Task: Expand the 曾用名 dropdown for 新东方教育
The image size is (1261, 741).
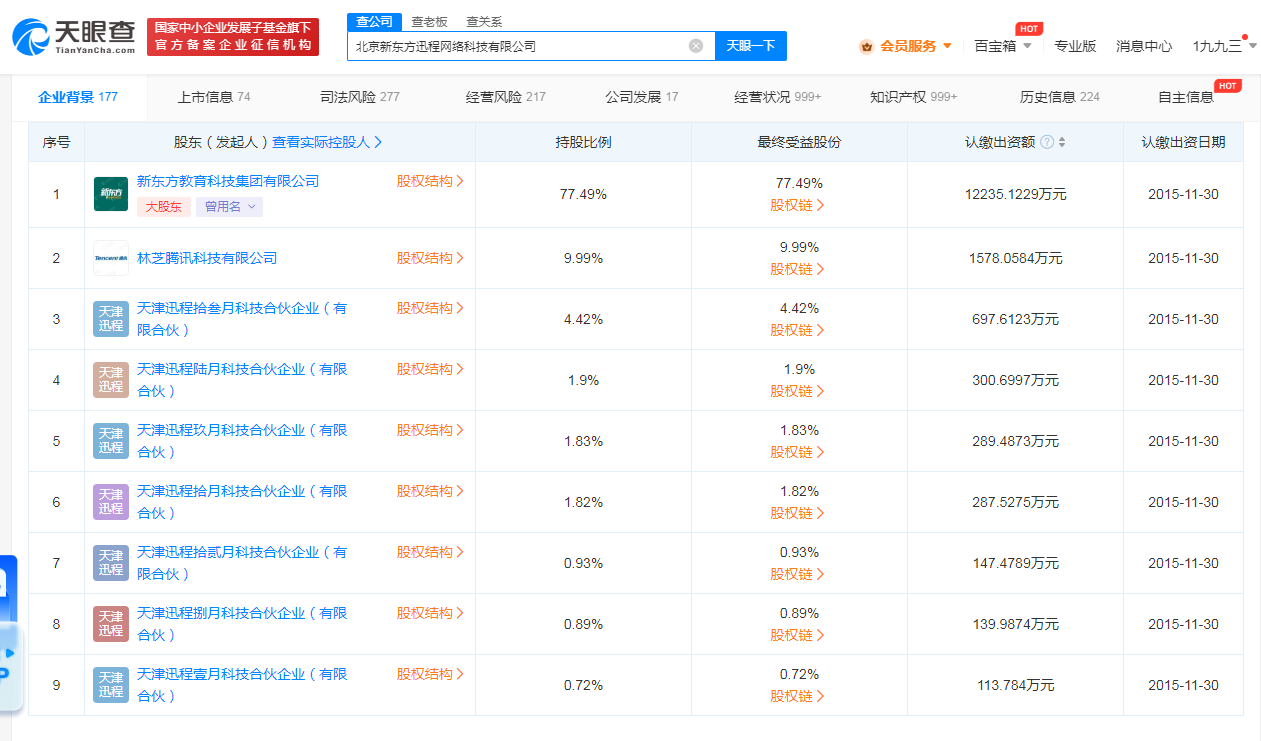Action: click(x=230, y=207)
